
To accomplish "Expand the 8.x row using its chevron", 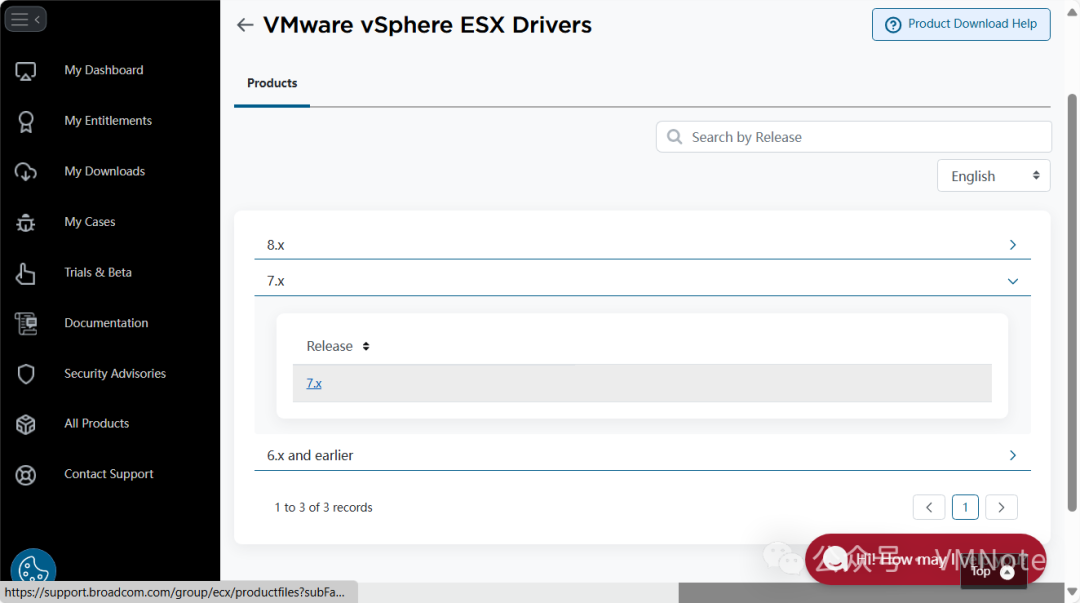I will pos(1012,245).
